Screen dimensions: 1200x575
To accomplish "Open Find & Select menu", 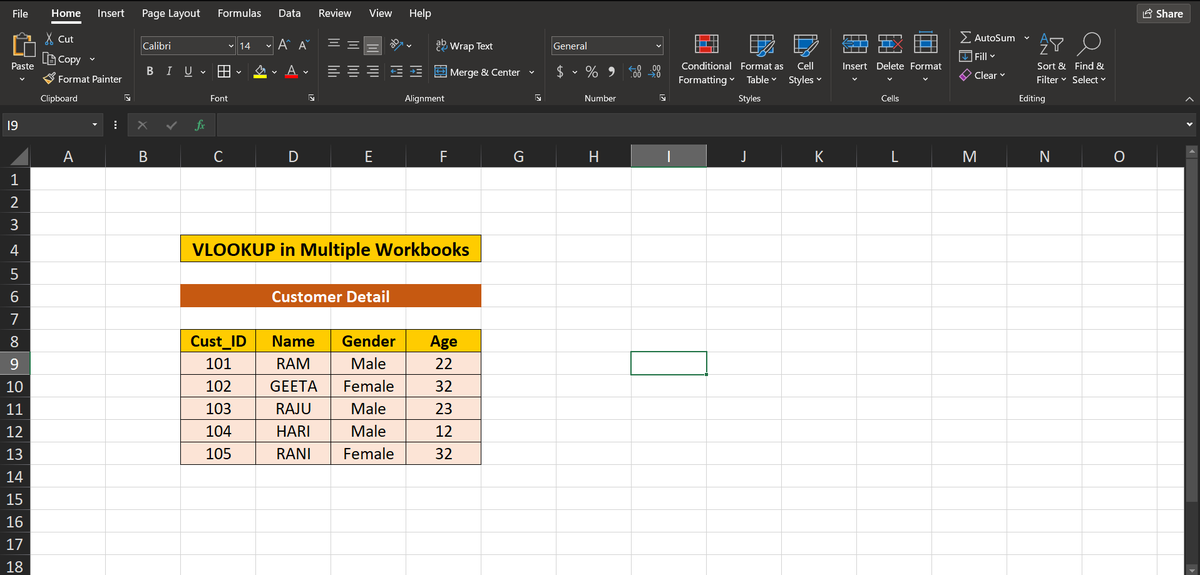I will click(1089, 58).
